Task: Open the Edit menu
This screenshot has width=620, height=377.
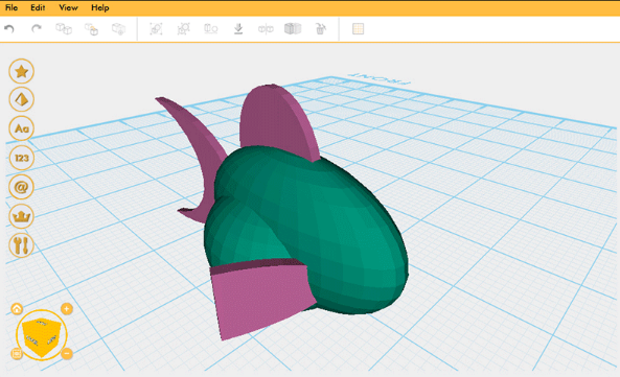Action: click(38, 8)
